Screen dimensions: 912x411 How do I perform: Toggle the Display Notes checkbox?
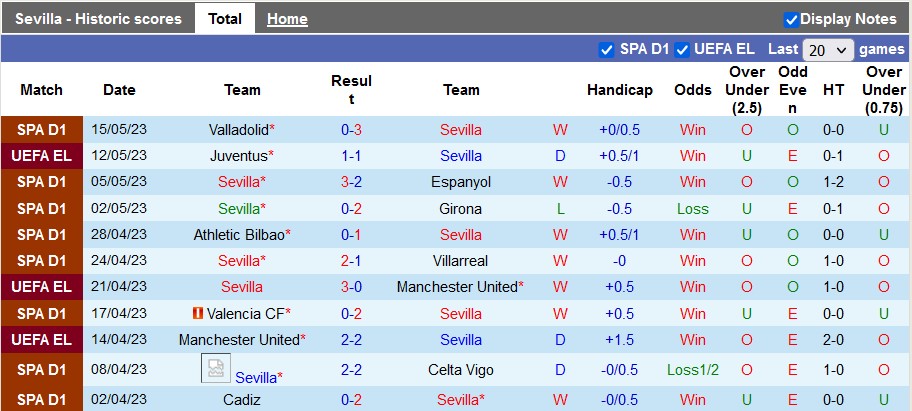(x=791, y=19)
